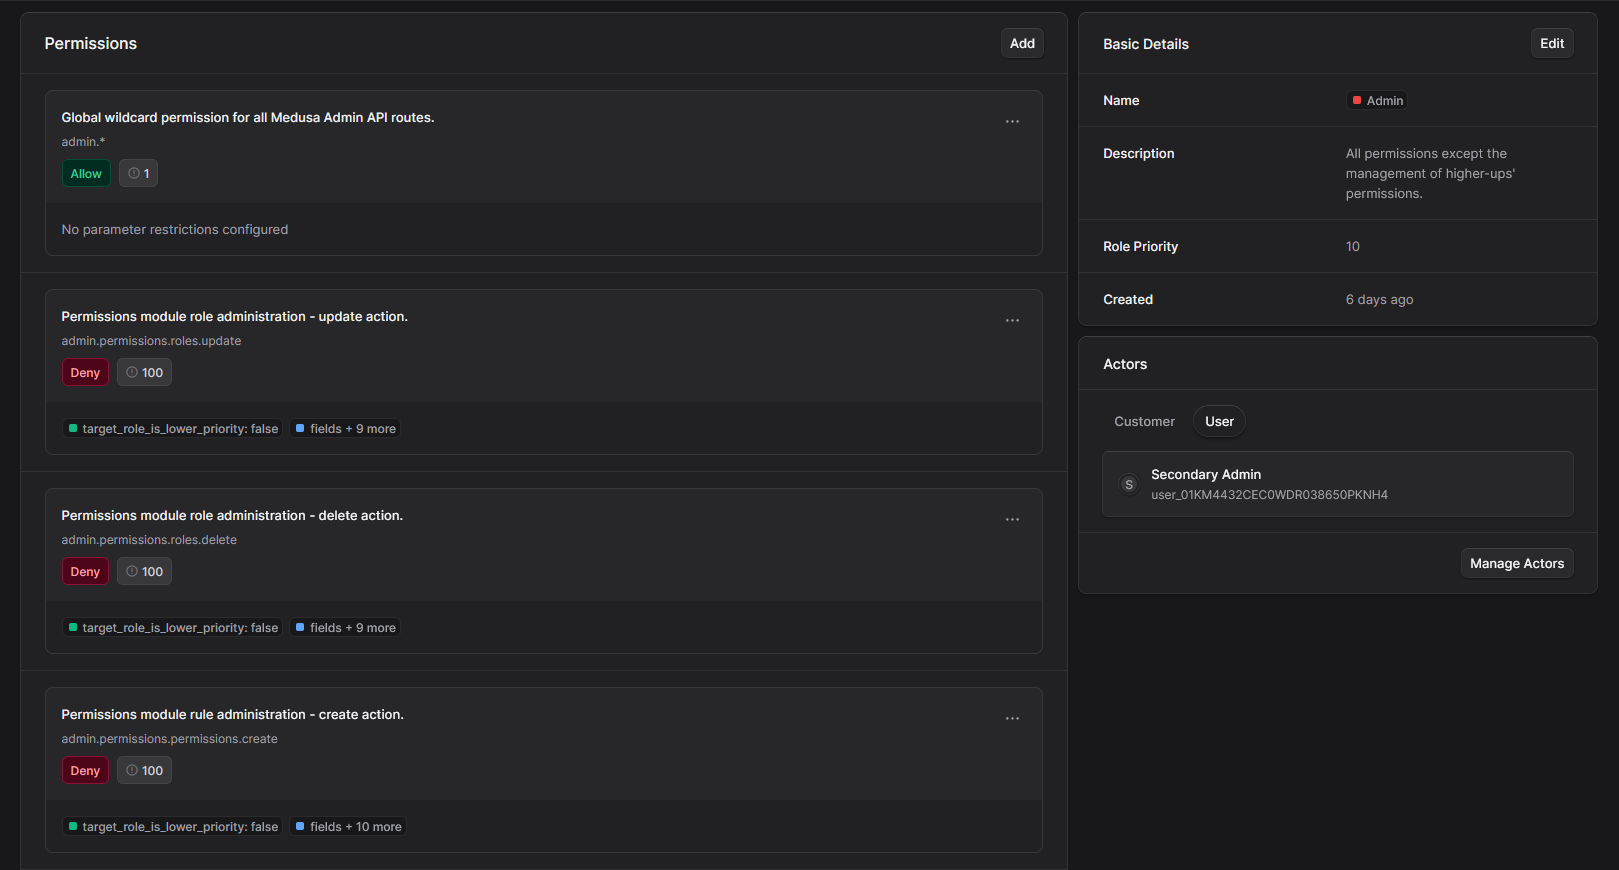Click priority clock icon on admin.* permission

[x=134, y=173]
